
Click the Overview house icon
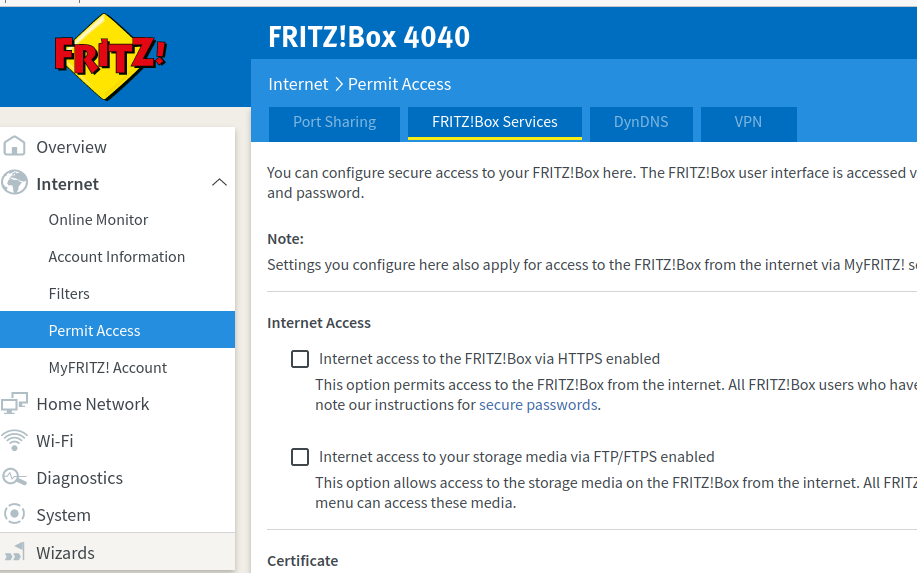coord(15,147)
